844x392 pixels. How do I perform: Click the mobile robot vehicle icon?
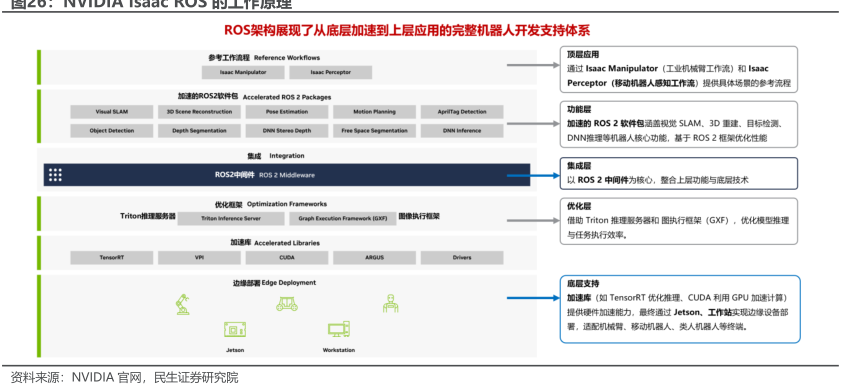click(x=287, y=304)
